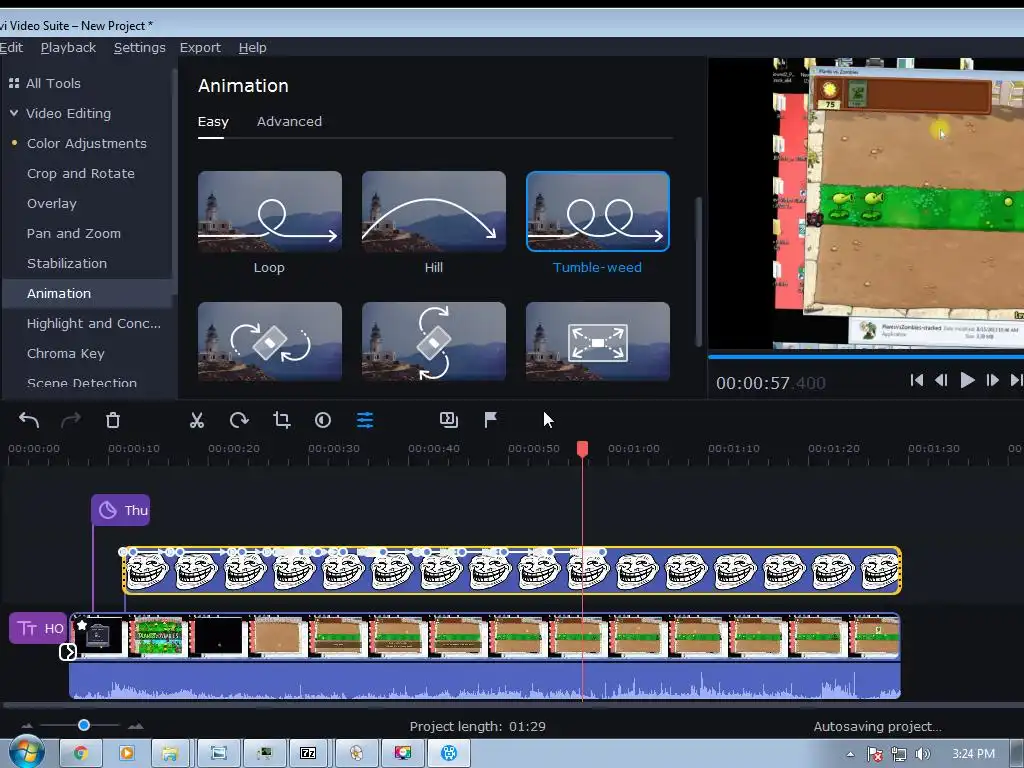Click the All Tools grid icon

click(x=14, y=83)
